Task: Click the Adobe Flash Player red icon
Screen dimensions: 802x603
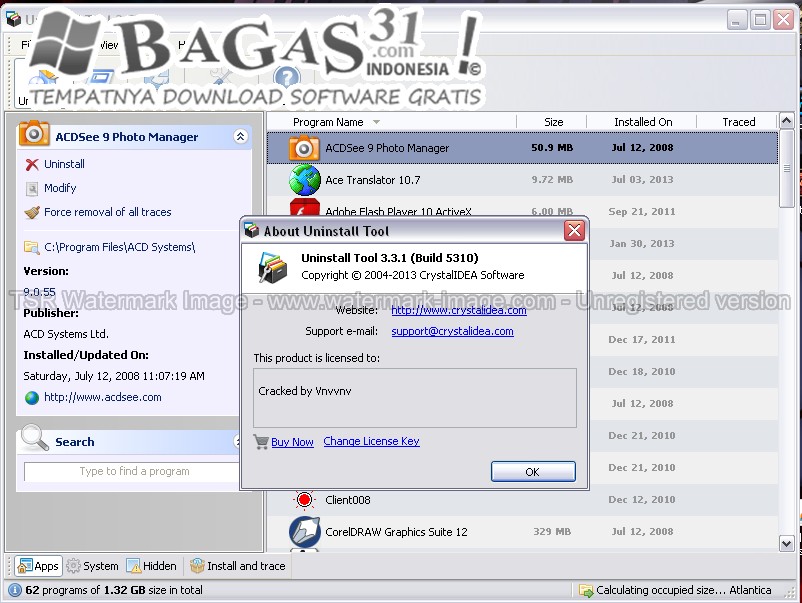Action: tap(304, 207)
